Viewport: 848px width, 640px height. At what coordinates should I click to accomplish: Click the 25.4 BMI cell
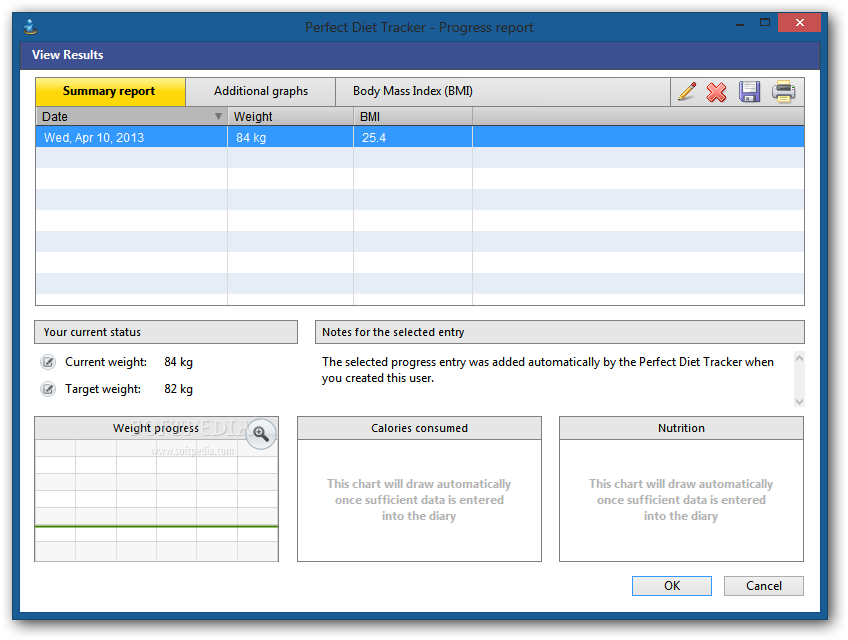click(x=413, y=137)
